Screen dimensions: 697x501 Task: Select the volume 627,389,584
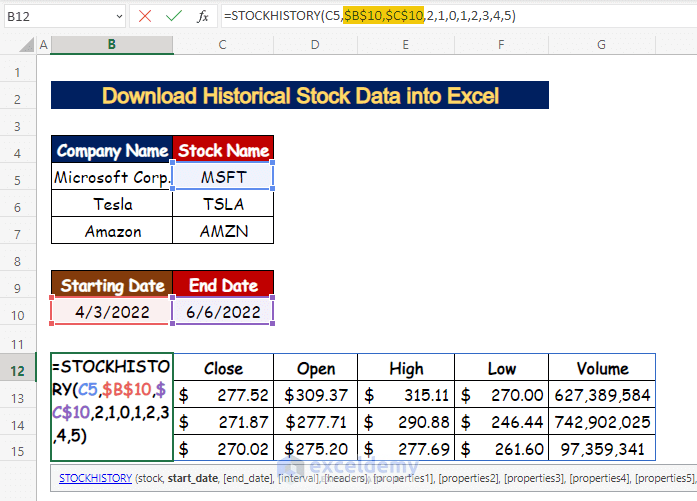coord(602,395)
